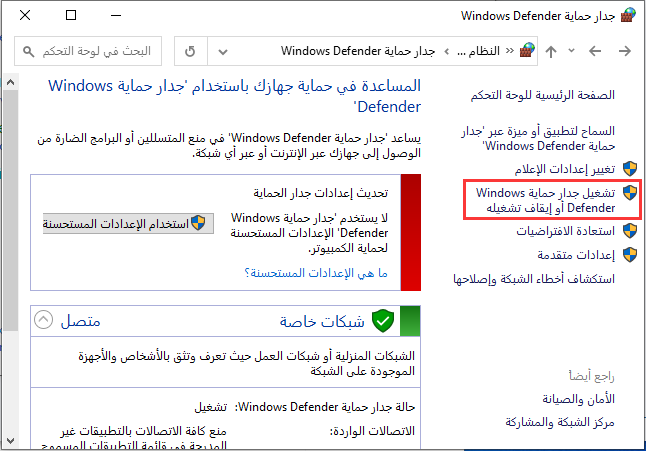This screenshot has height=451, width=646.
Task: Focus the البحث في لوحة التحكم search field
Action: click(88, 51)
